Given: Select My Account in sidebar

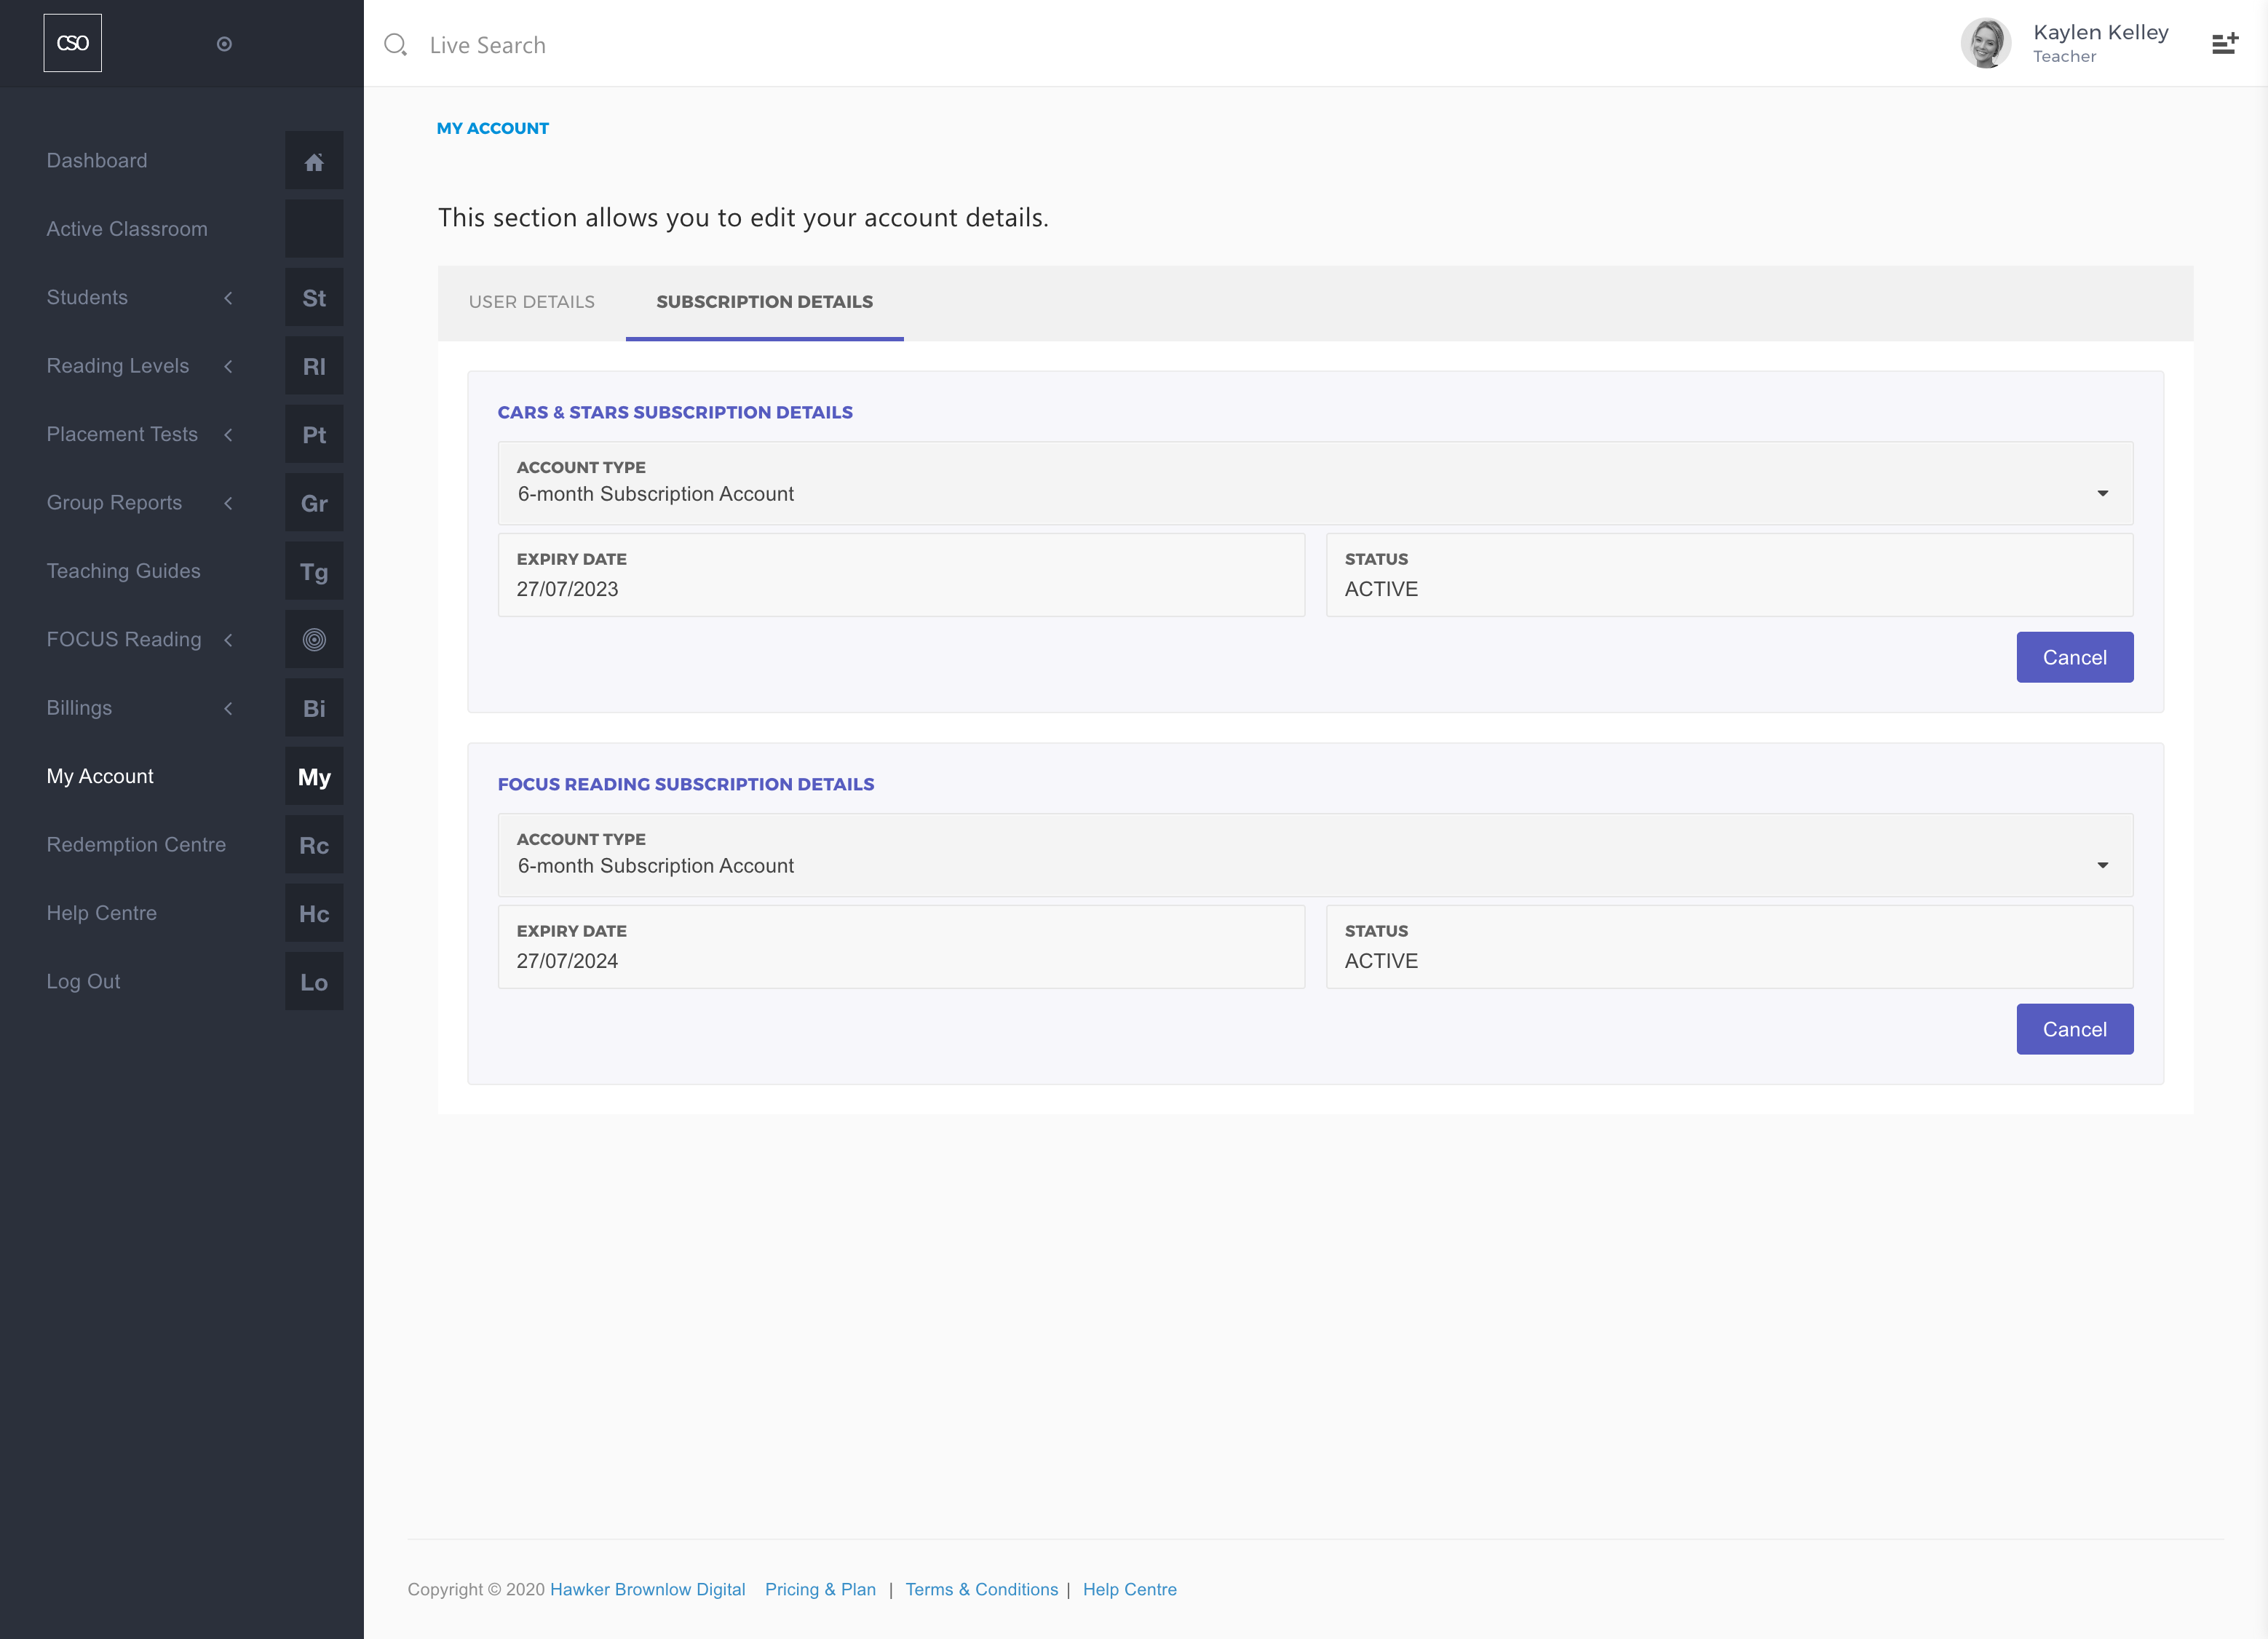Looking at the screenshot, I should (100, 776).
